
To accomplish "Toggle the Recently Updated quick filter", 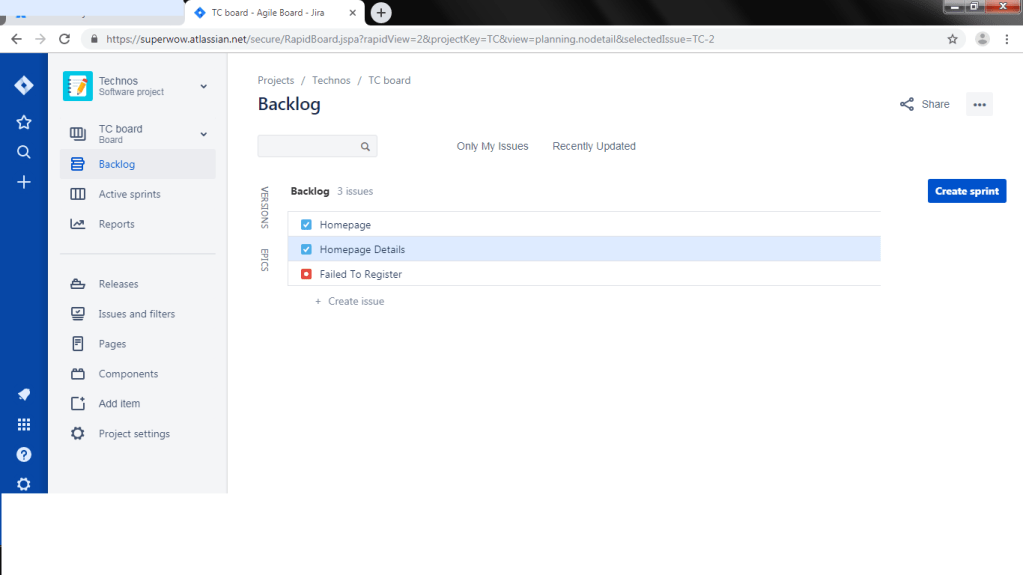I will pyautogui.click(x=594, y=146).
